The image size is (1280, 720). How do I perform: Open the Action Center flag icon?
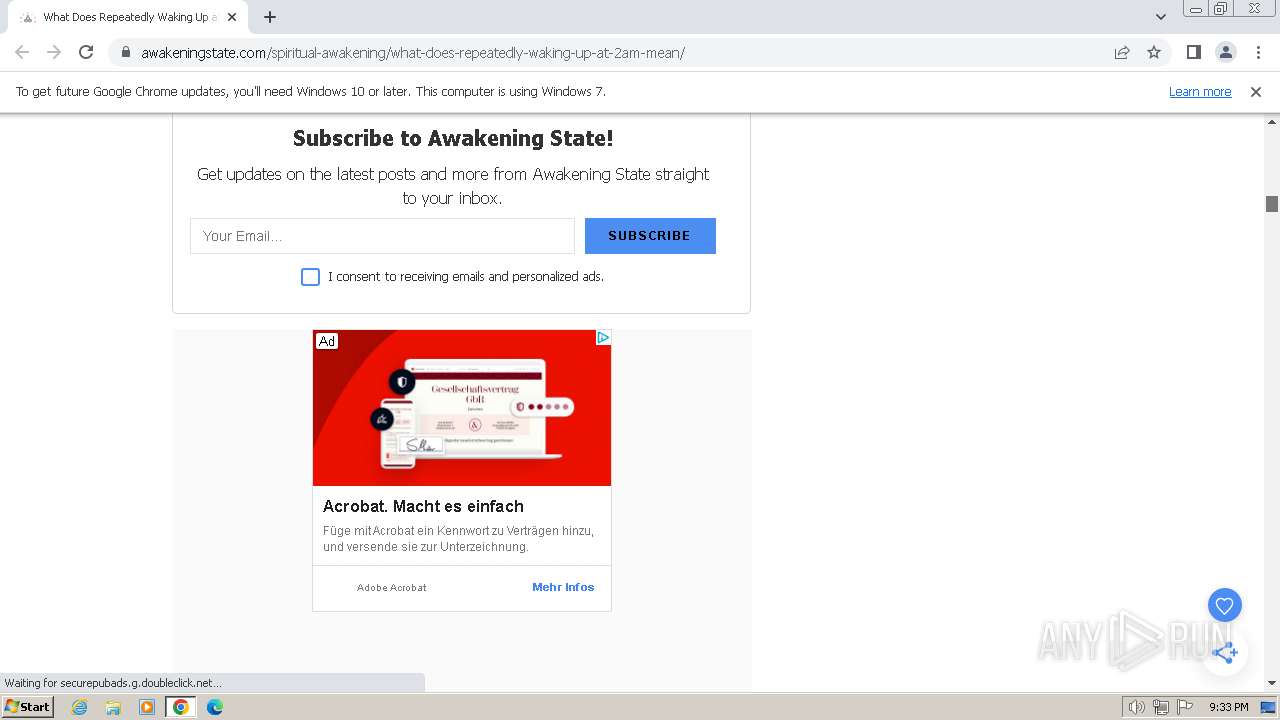[x=1184, y=707]
